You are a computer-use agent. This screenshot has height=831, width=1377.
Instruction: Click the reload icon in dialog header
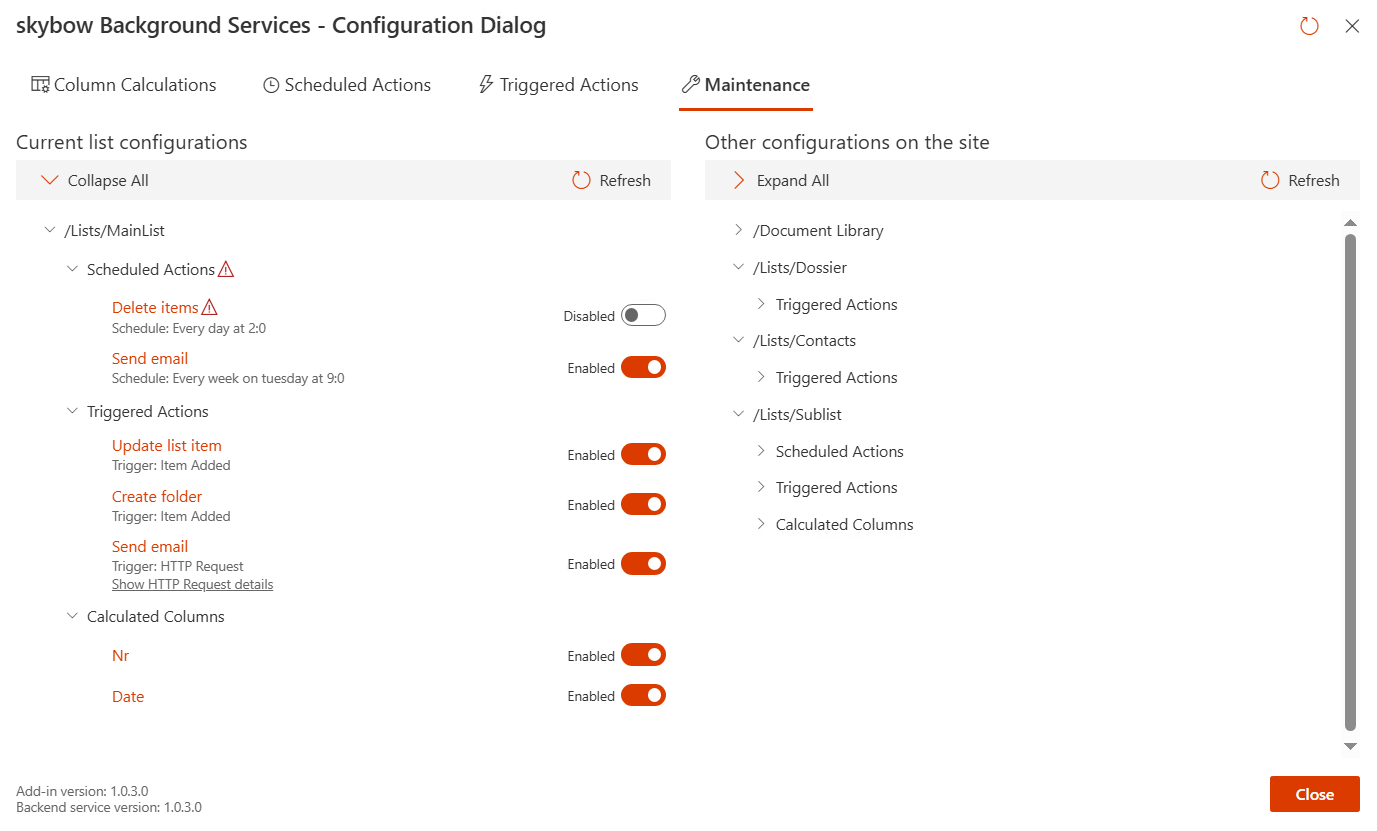coord(1309,27)
